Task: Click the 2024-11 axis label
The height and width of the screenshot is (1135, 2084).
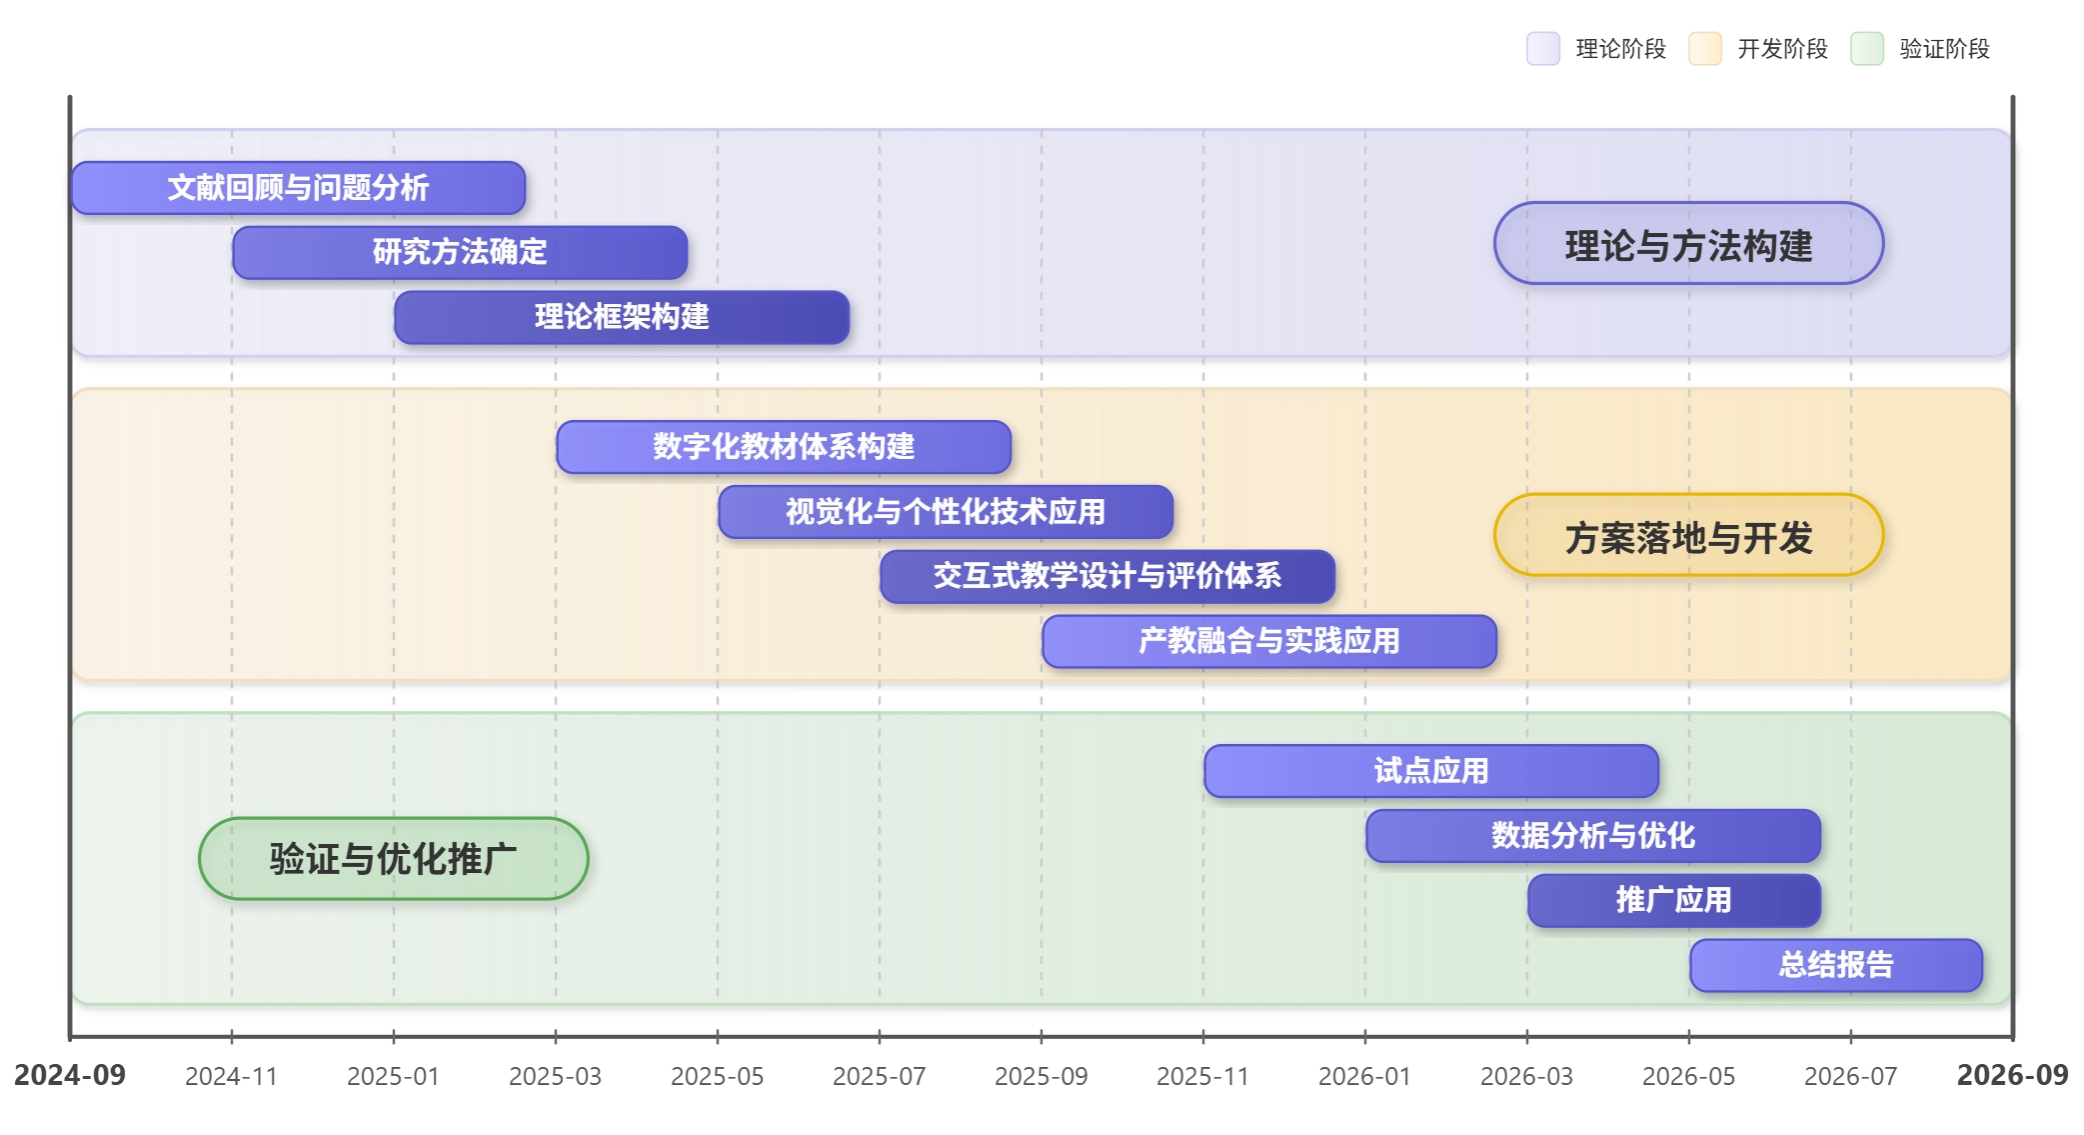Action: tap(232, 1076)
